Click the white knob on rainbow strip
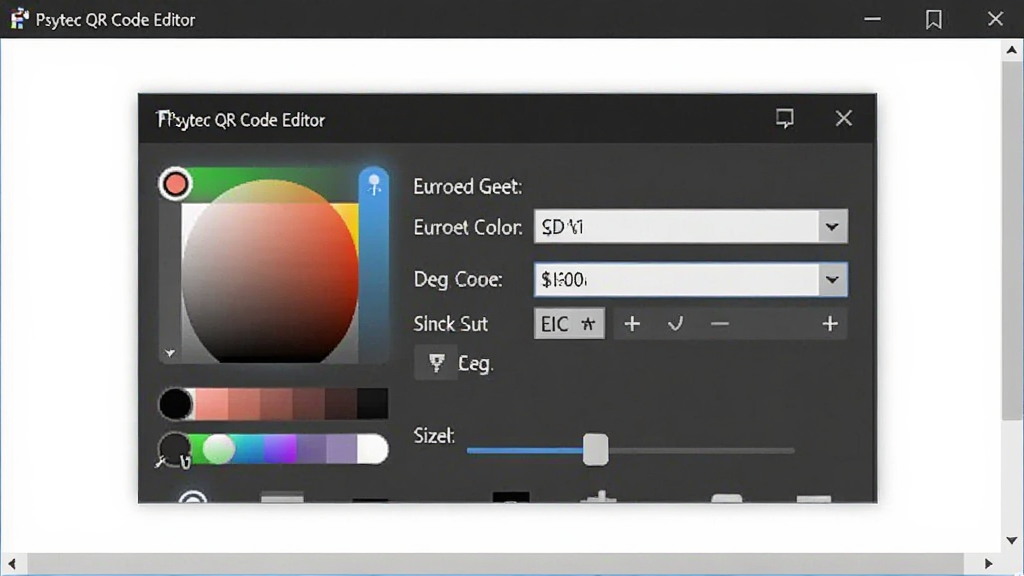 pos(218,449)
